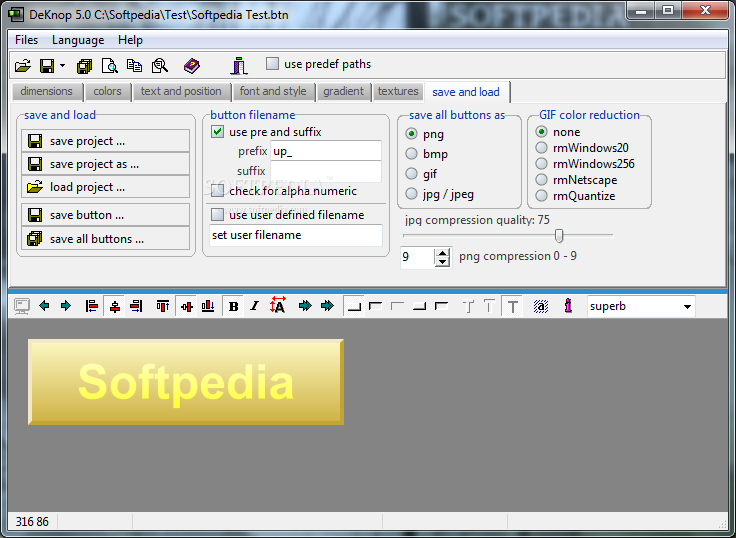Click the letter A with red arrows icon
The width and height of the screenshot is (736, 538).
point(277,305)
